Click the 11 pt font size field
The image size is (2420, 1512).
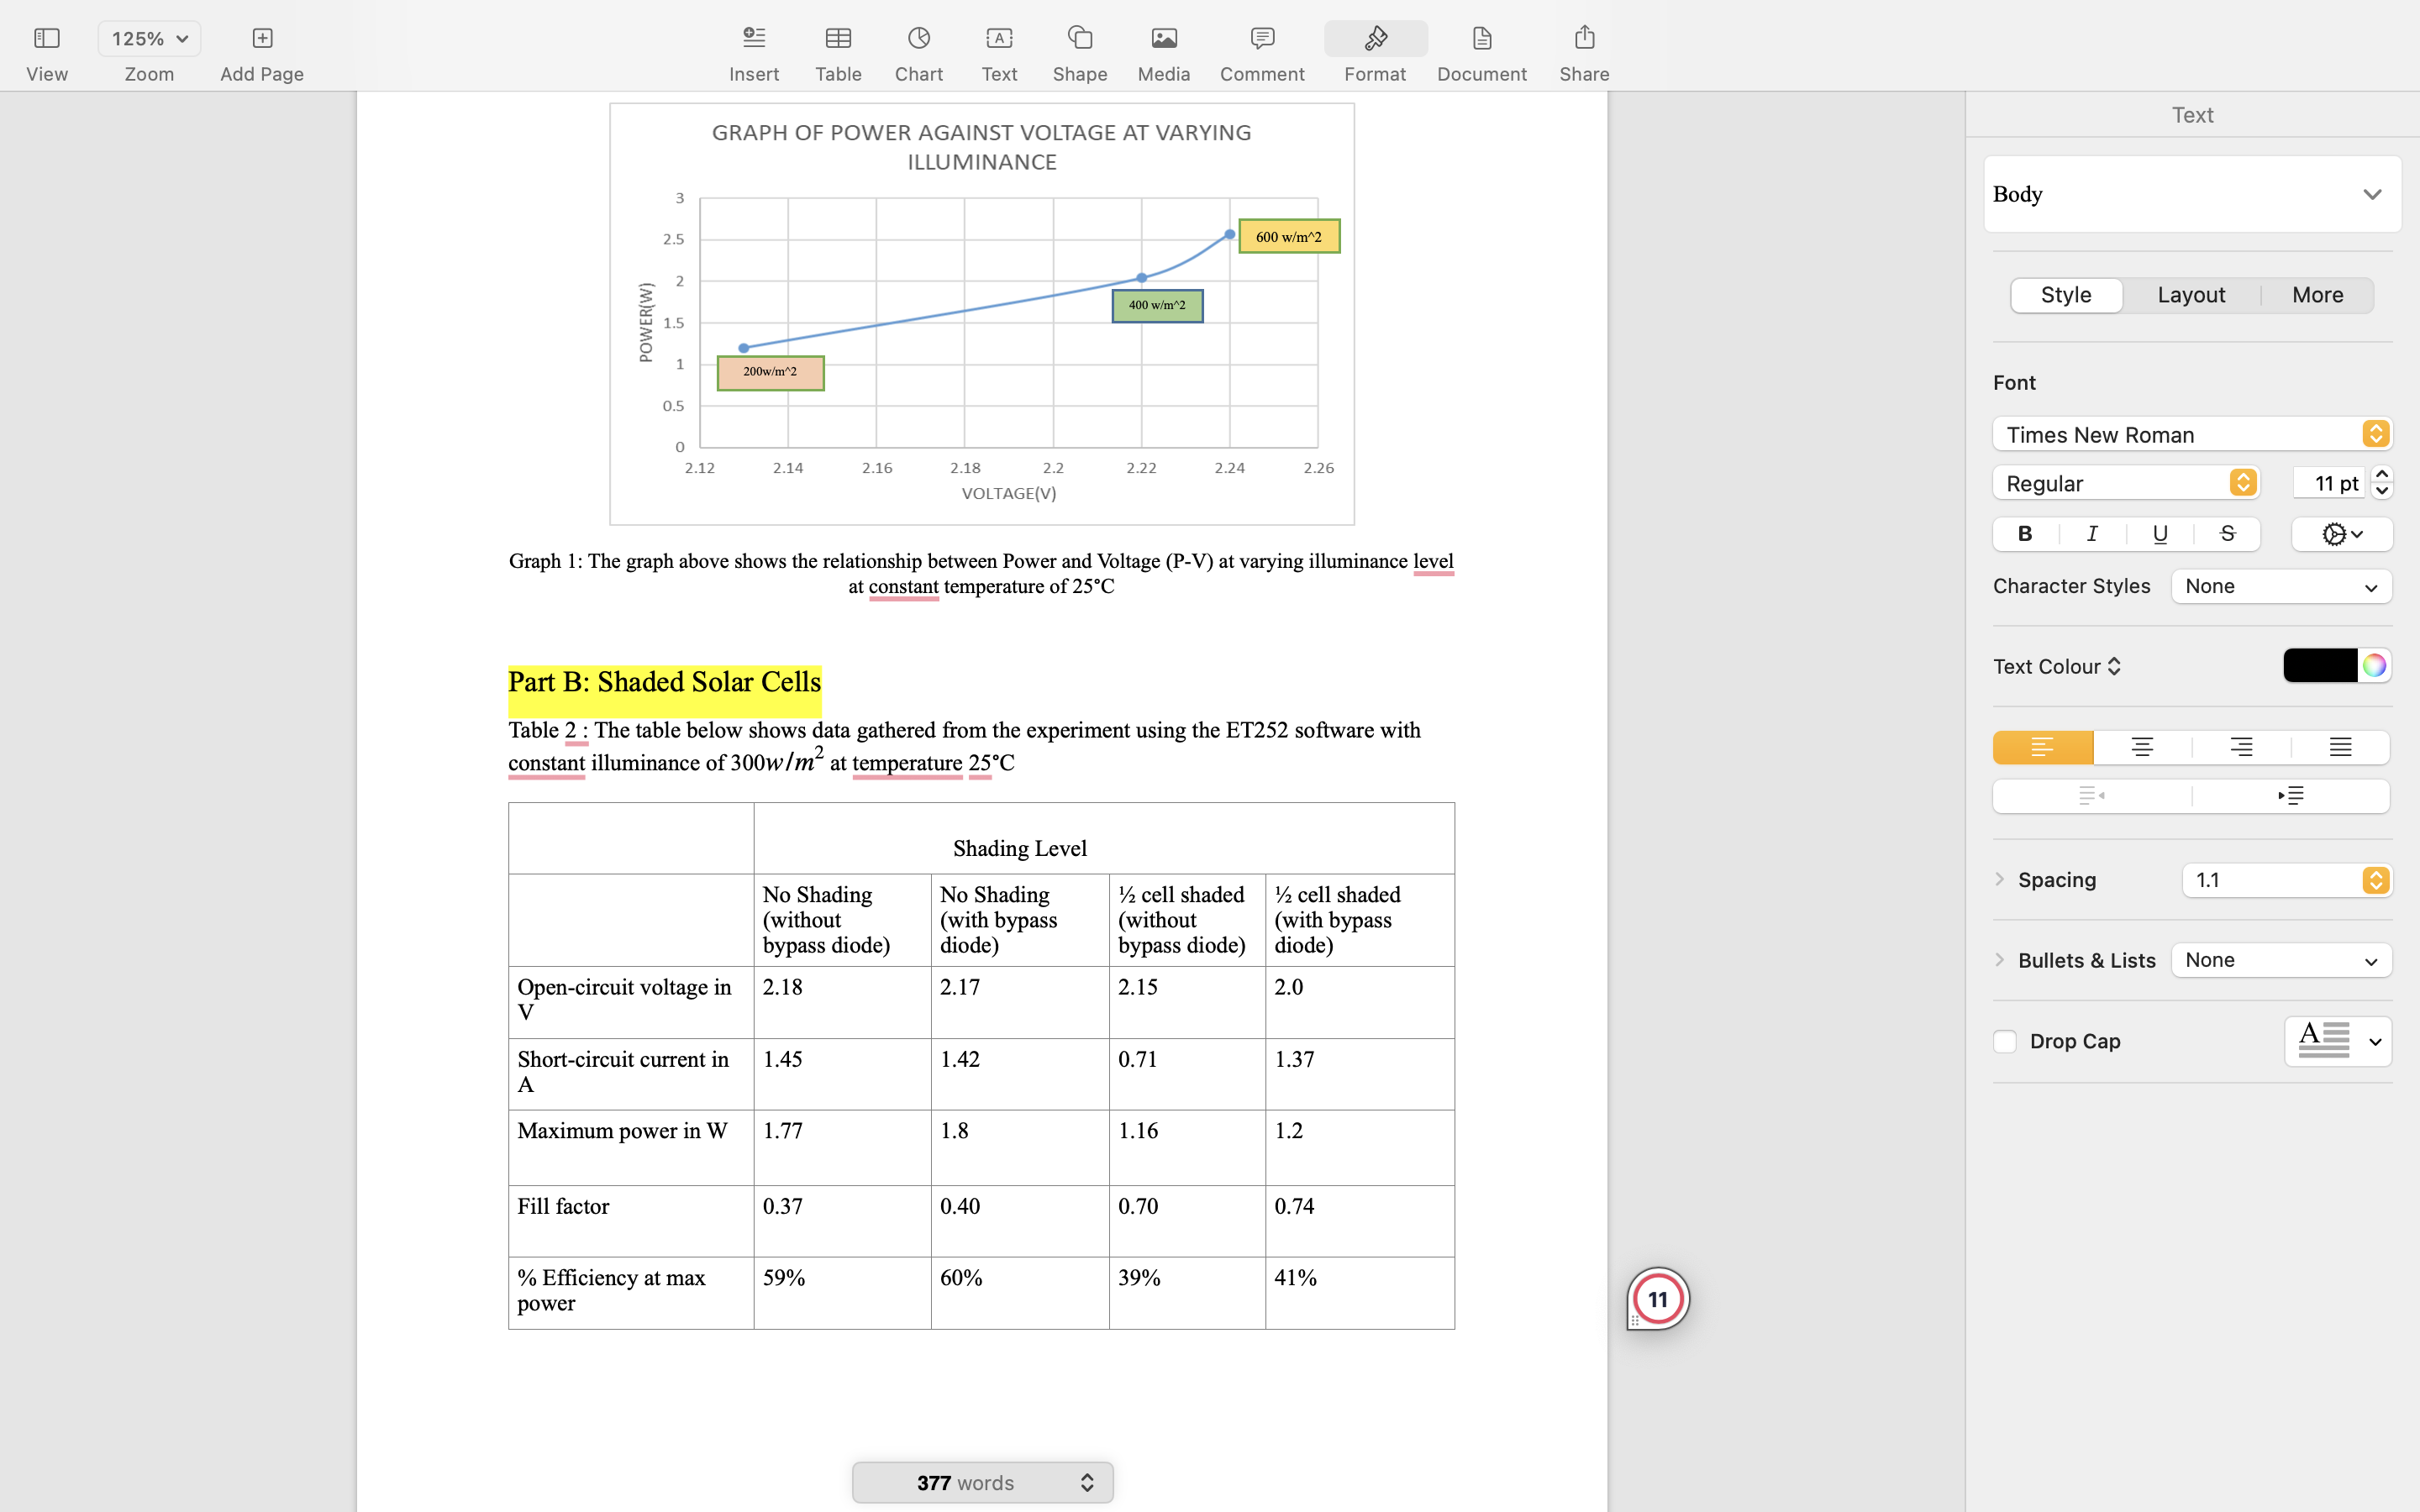(x=2329, y=483)
